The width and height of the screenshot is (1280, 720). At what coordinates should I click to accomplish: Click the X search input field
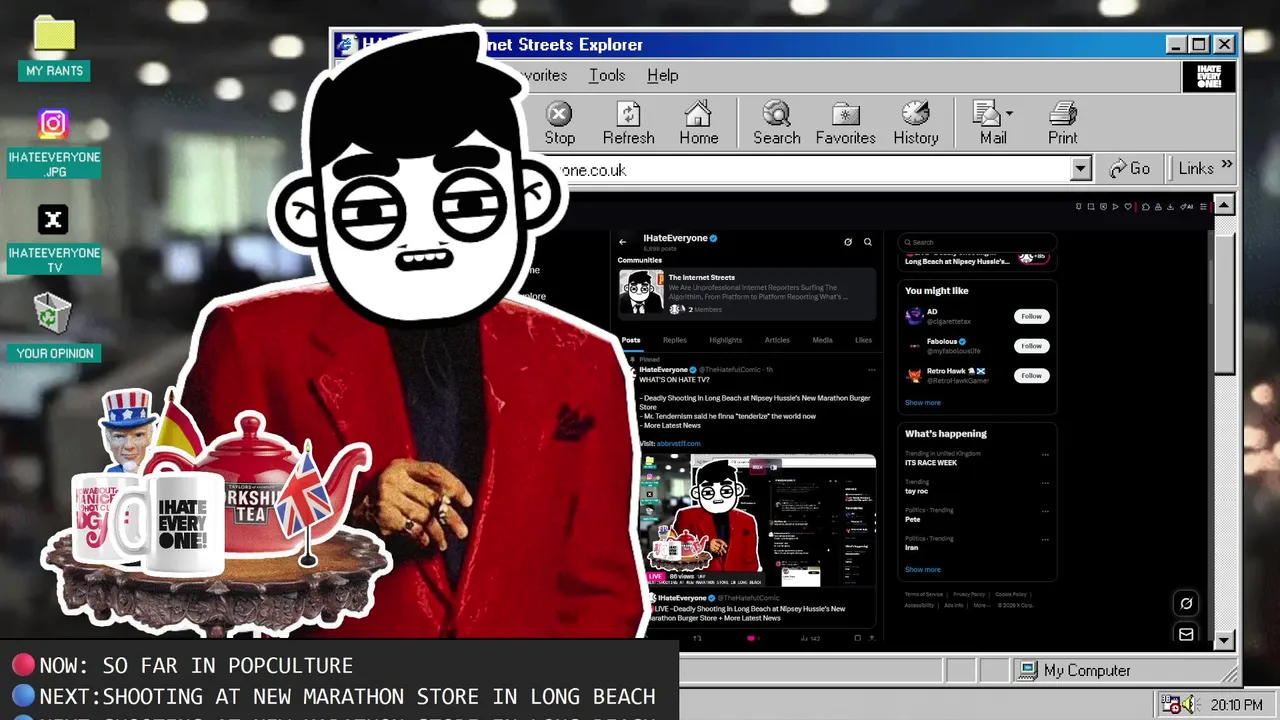[977, 242]
